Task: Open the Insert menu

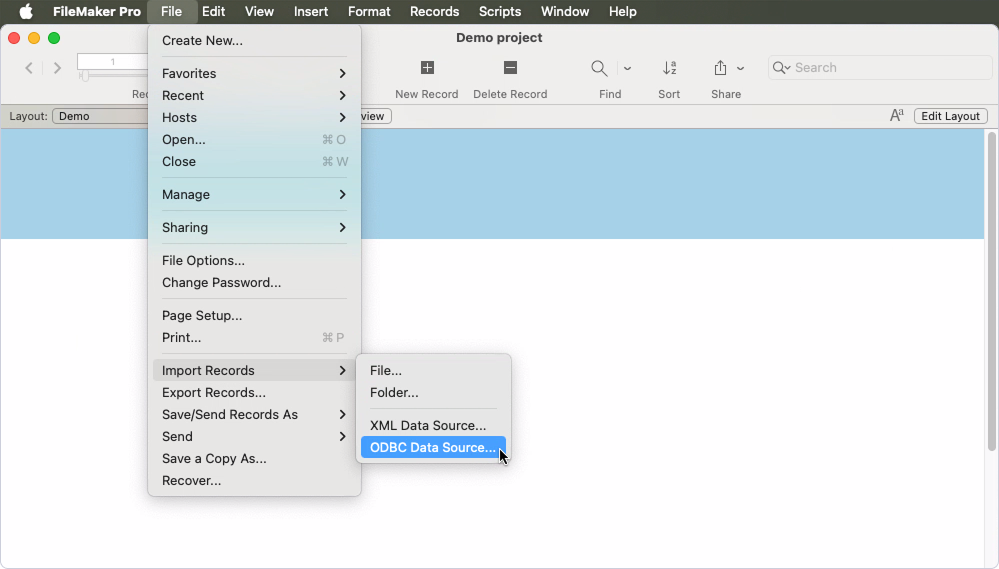Action: click(311, 11)
